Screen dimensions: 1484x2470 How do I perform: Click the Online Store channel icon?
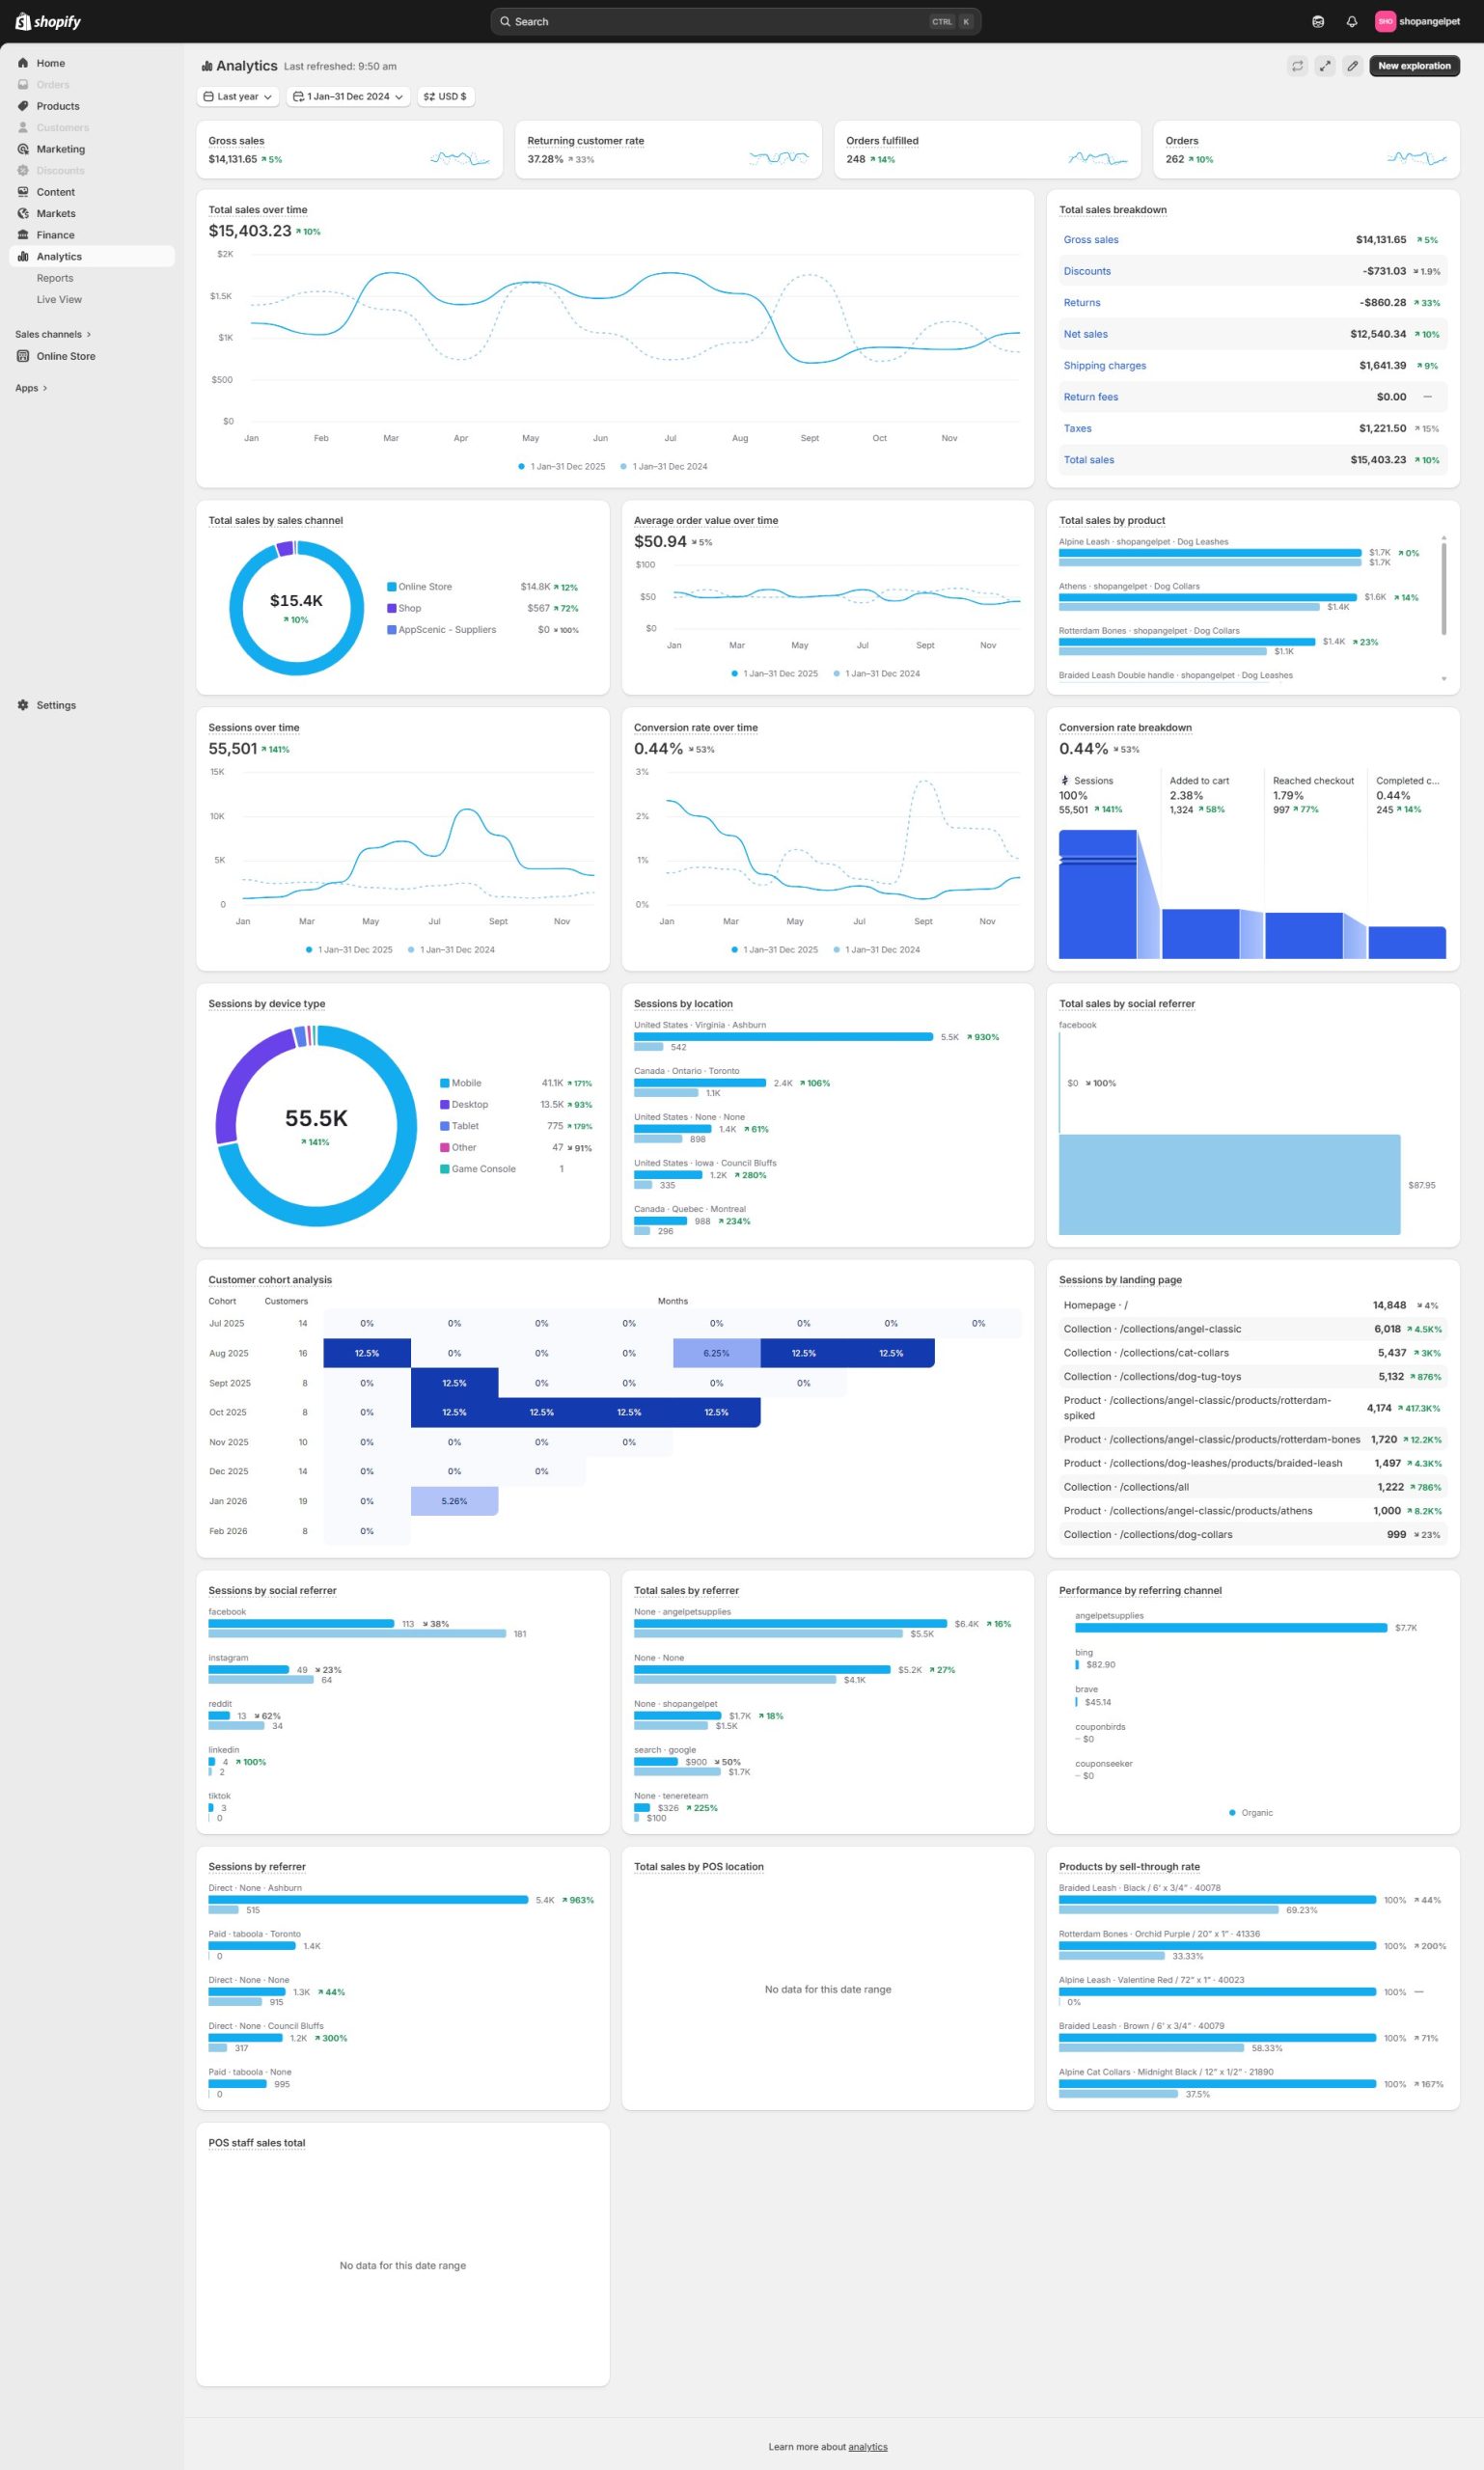click(x=23, y=356)
